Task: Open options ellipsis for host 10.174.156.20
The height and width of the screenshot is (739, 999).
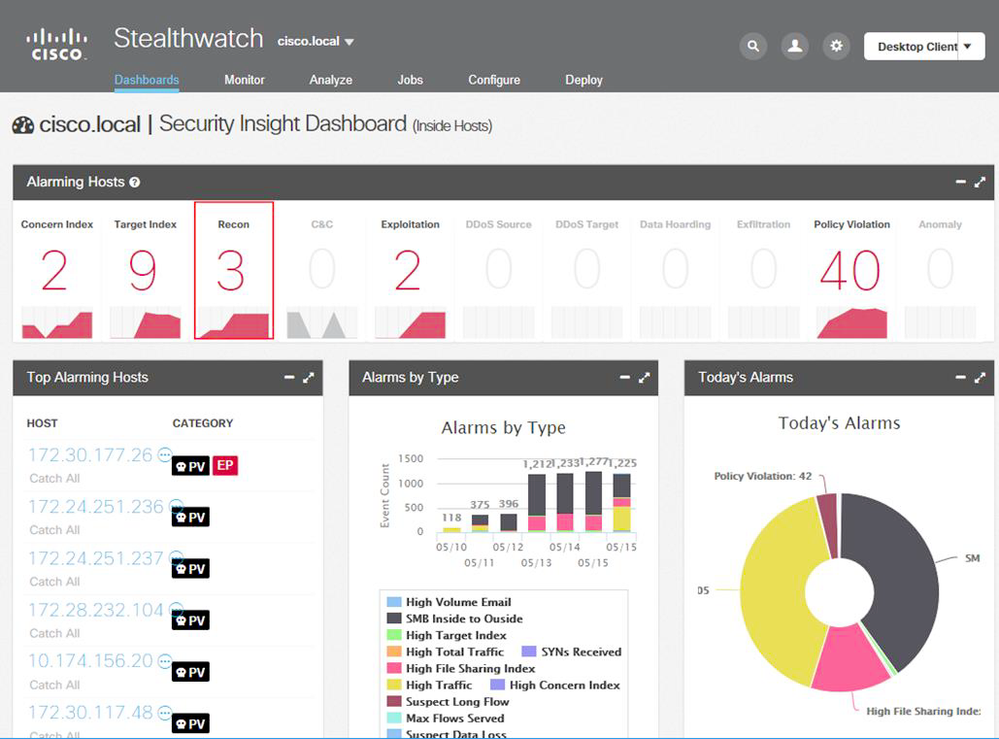Action: [x=164, y=661]
